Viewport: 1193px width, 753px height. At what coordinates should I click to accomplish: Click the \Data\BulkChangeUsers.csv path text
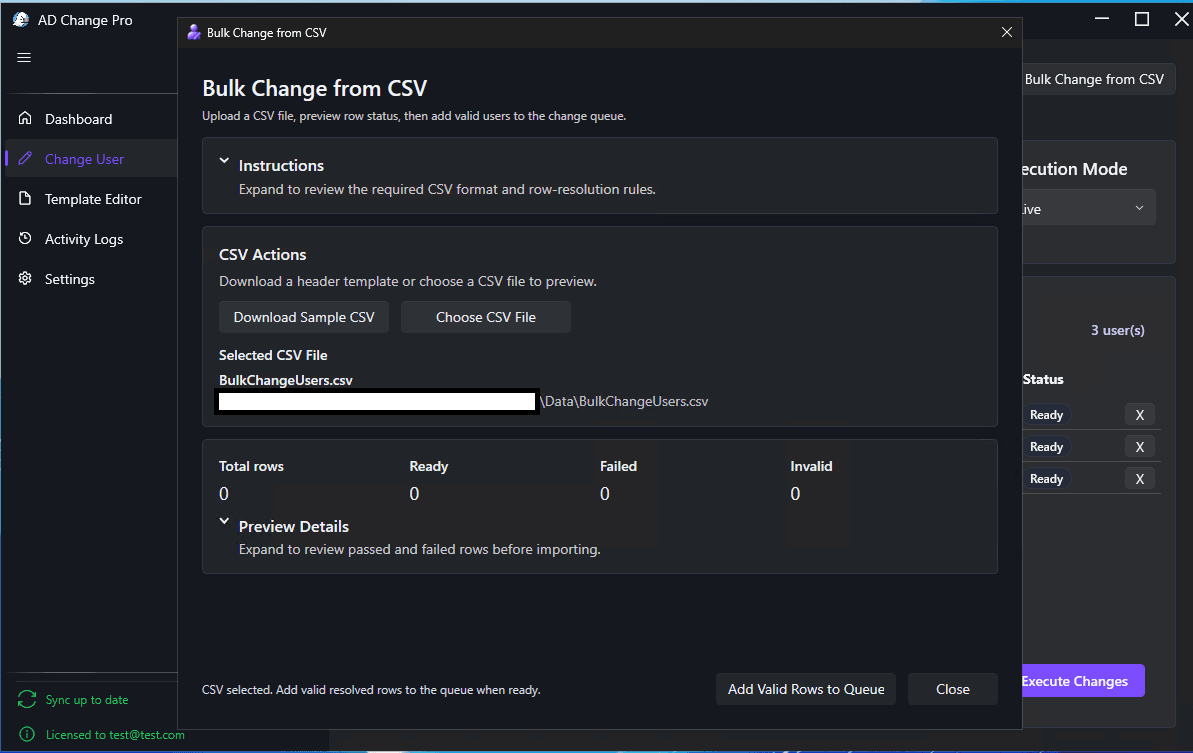(624, 402)
